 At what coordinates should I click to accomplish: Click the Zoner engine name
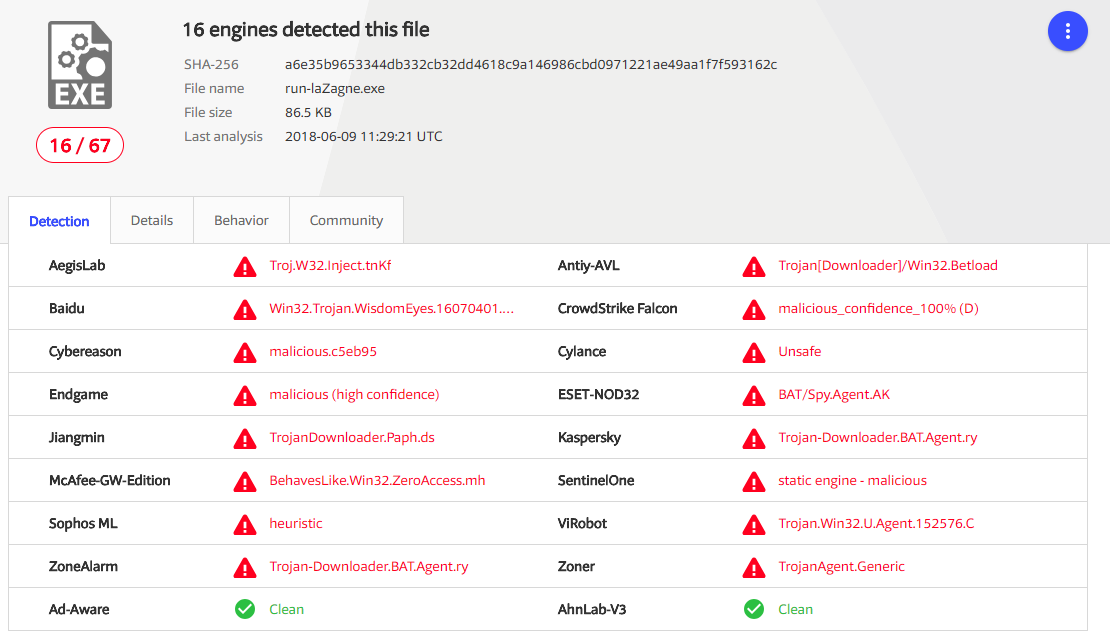576,567
